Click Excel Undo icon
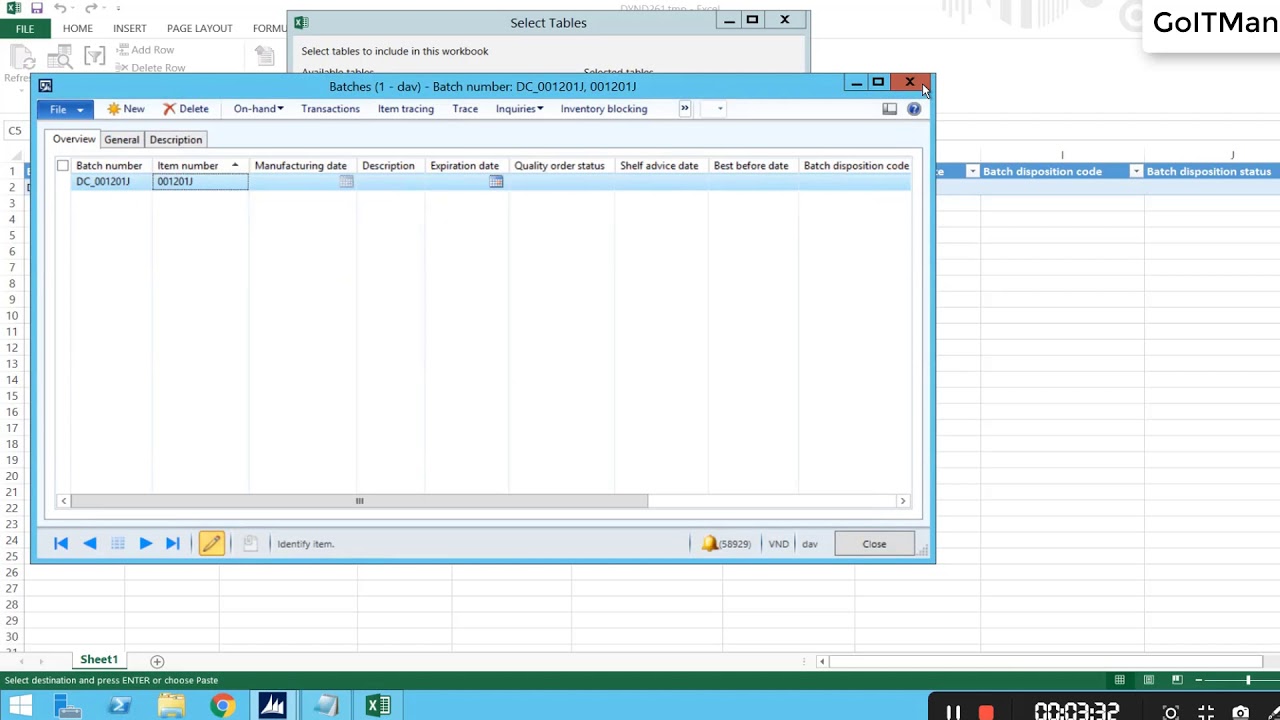The image size is (1280, 720). [x=60, y=8]
